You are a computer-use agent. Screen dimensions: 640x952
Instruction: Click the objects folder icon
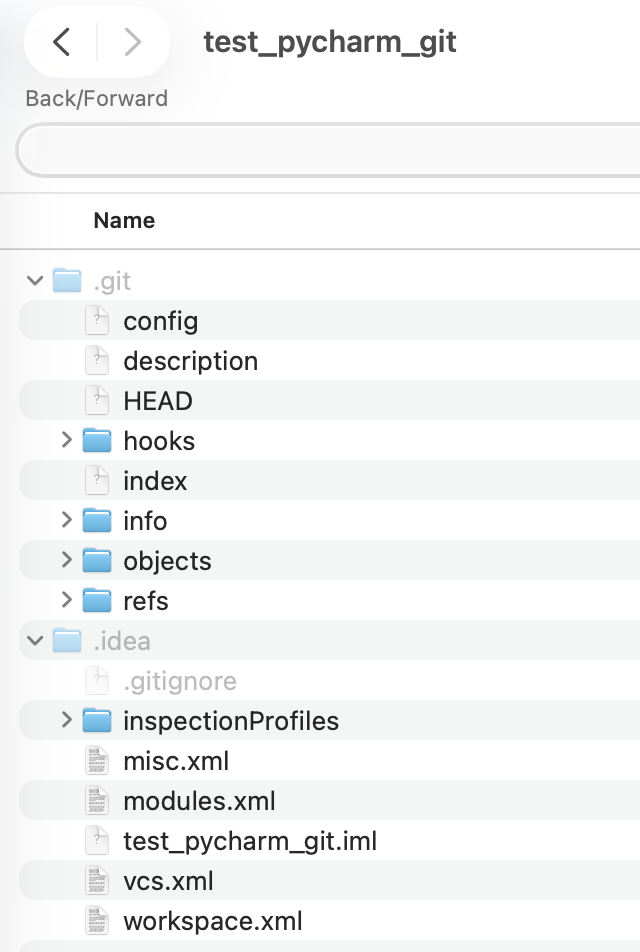[97, 561]
